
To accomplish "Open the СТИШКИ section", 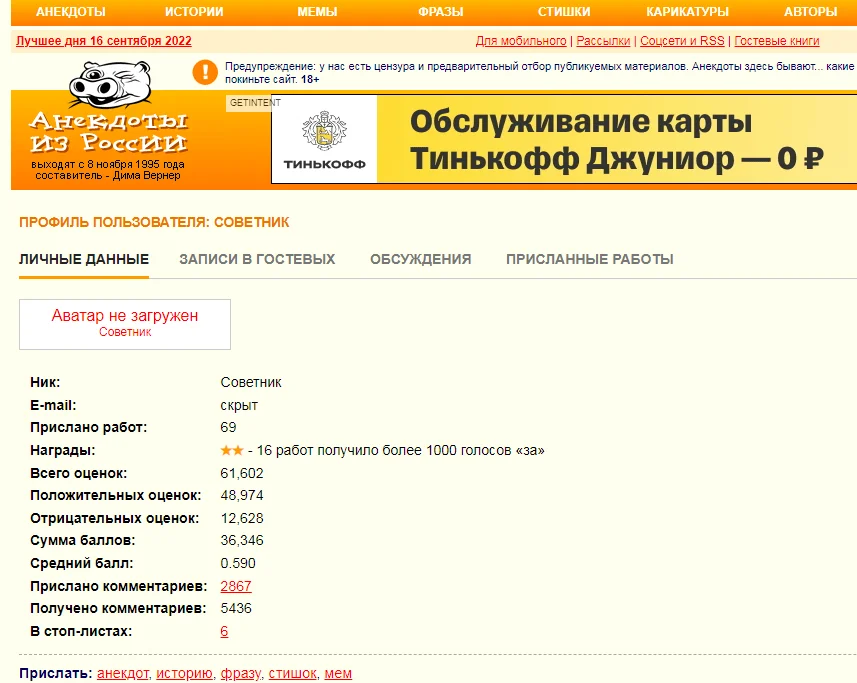I will [x=564, y=12].
